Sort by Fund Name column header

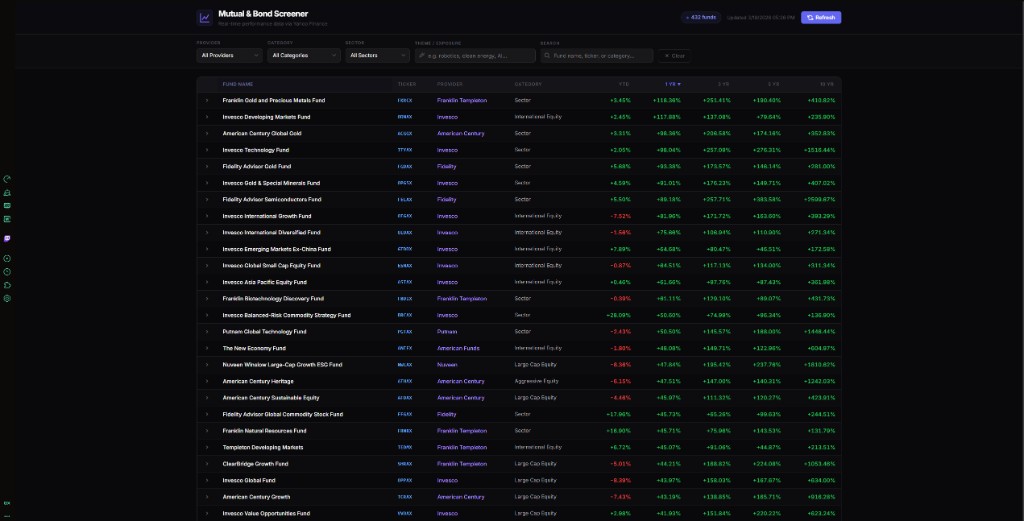point(238,84)
